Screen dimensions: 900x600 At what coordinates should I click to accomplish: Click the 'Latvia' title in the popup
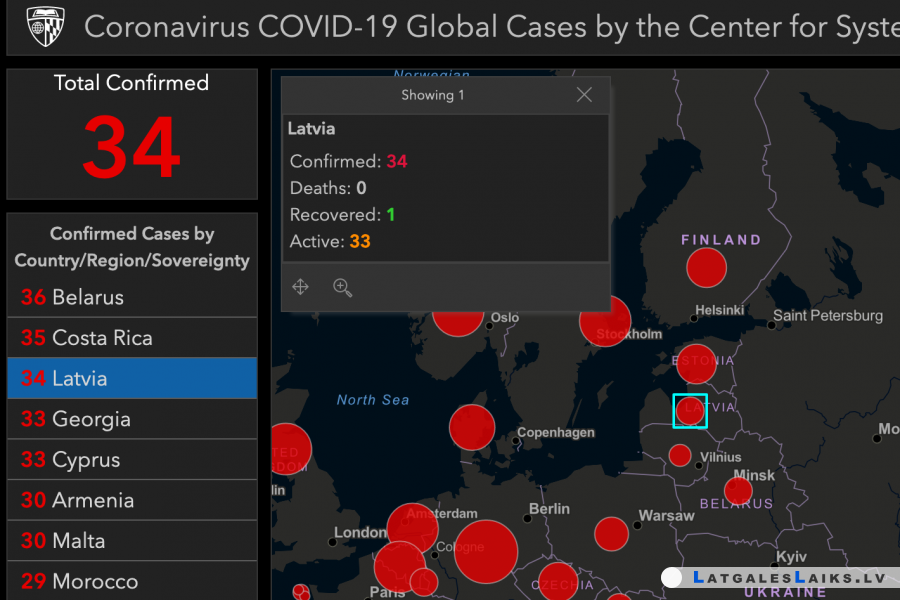311,129
